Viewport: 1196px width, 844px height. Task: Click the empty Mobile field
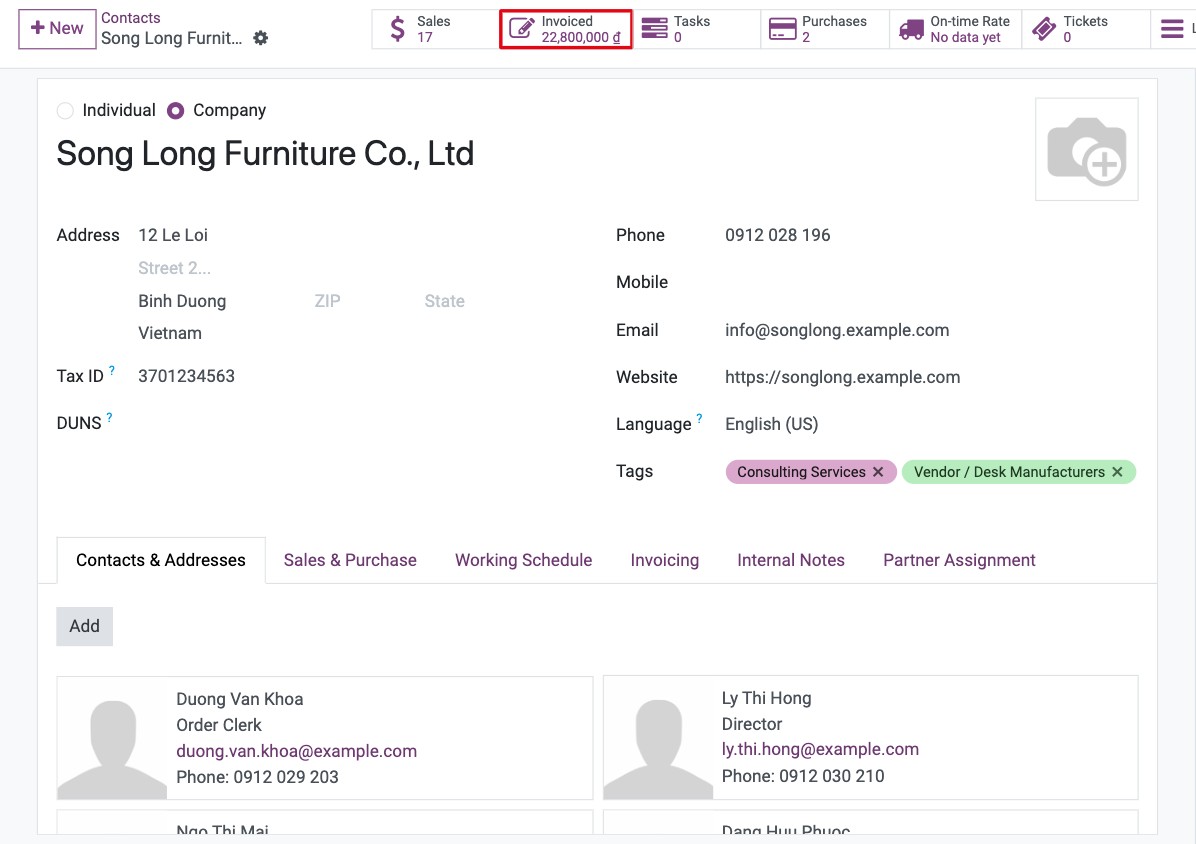pos(931,282)
